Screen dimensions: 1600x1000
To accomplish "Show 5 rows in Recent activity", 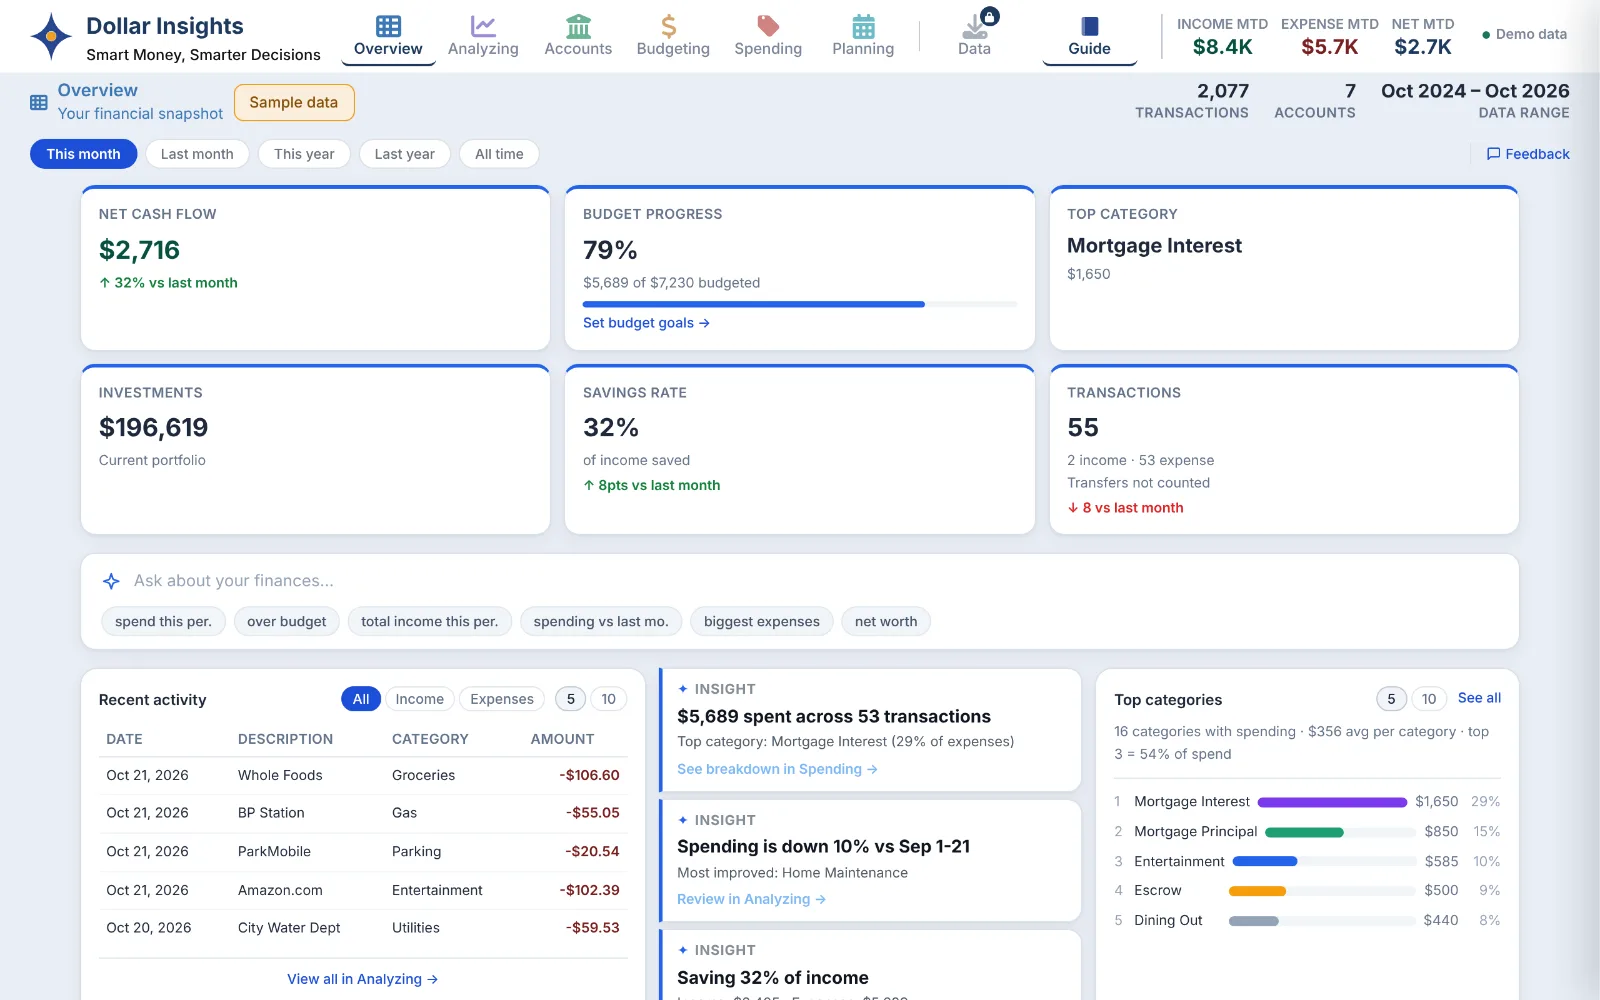I will pos(571,699).
